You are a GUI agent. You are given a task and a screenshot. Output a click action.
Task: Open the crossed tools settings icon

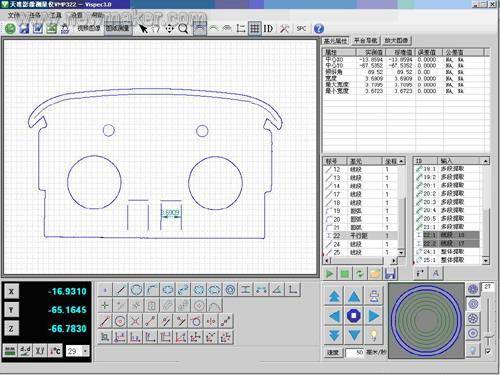tap(284, 29)
